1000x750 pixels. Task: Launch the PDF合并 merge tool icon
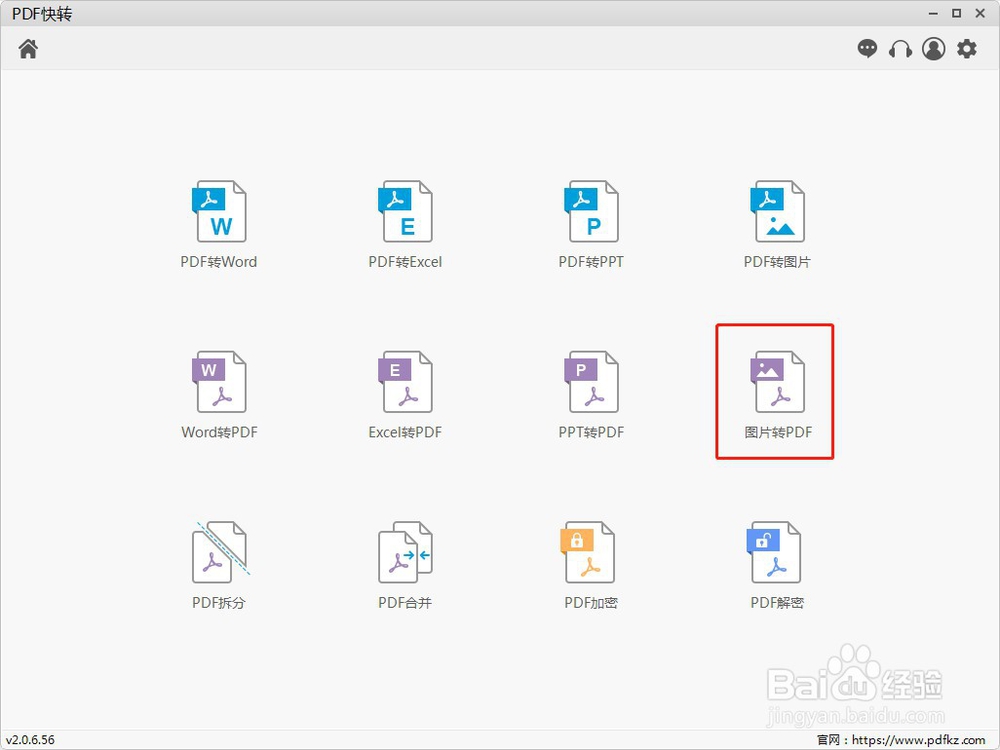pyautogui.click(x=405, y=552)
